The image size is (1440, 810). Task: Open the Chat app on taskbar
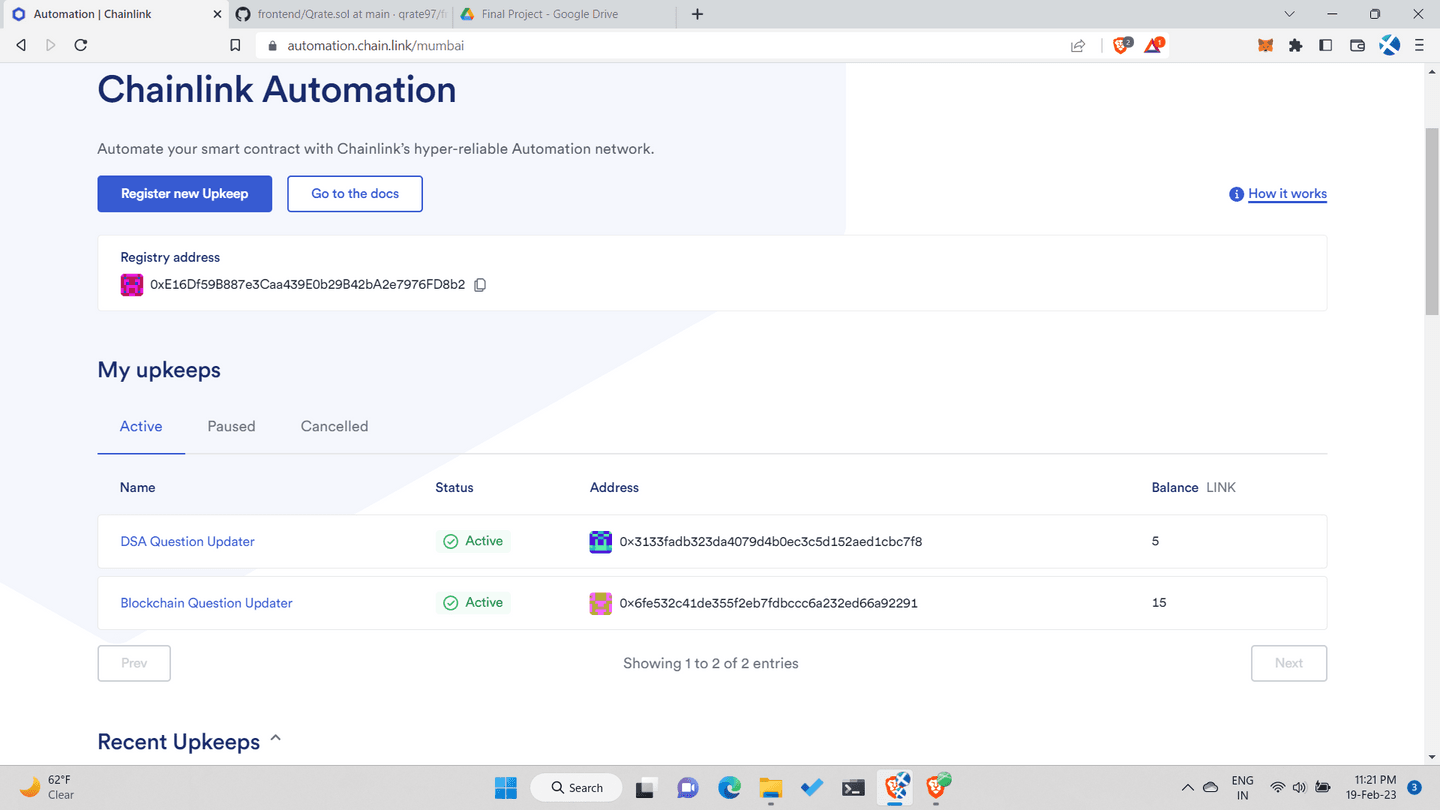[687, 788]
